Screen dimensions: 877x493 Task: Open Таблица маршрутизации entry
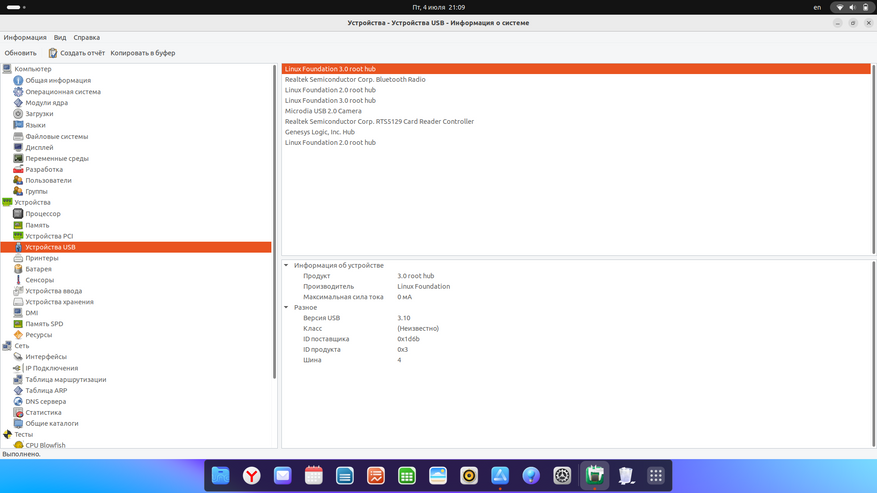click(65, 379)
